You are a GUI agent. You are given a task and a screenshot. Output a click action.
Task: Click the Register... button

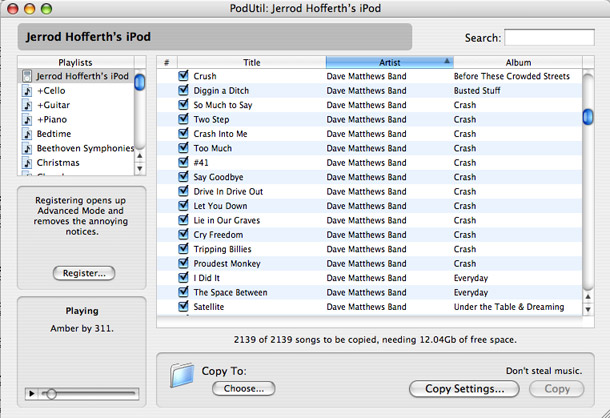84,273
